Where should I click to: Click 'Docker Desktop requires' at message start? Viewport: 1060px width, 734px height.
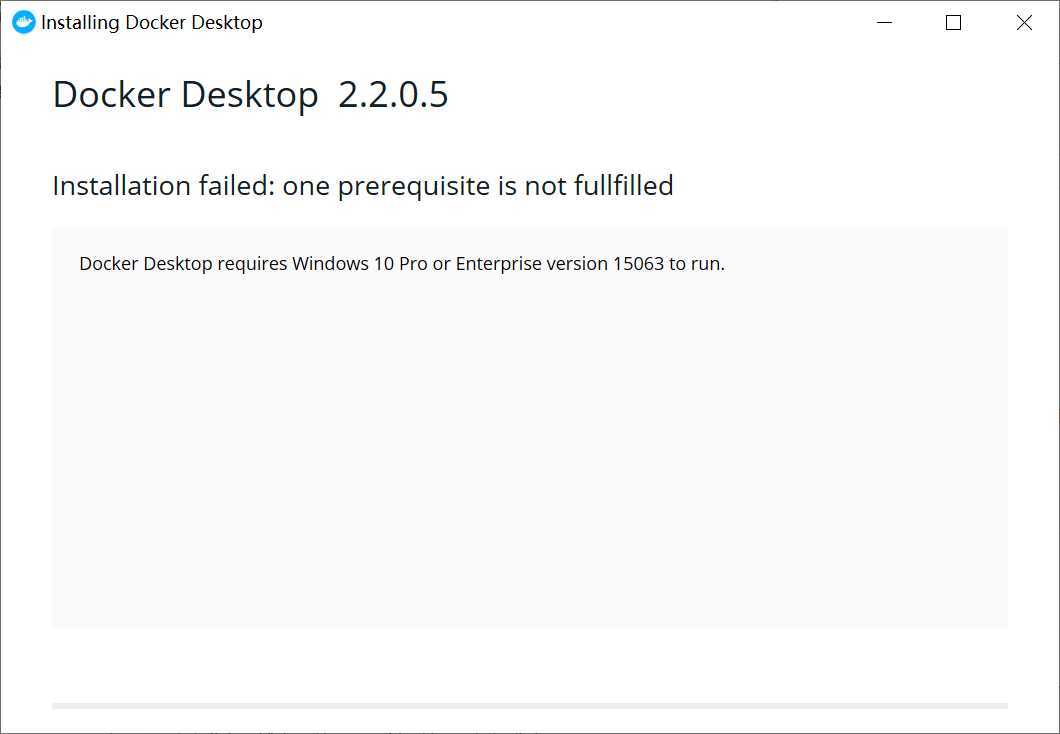183,264
